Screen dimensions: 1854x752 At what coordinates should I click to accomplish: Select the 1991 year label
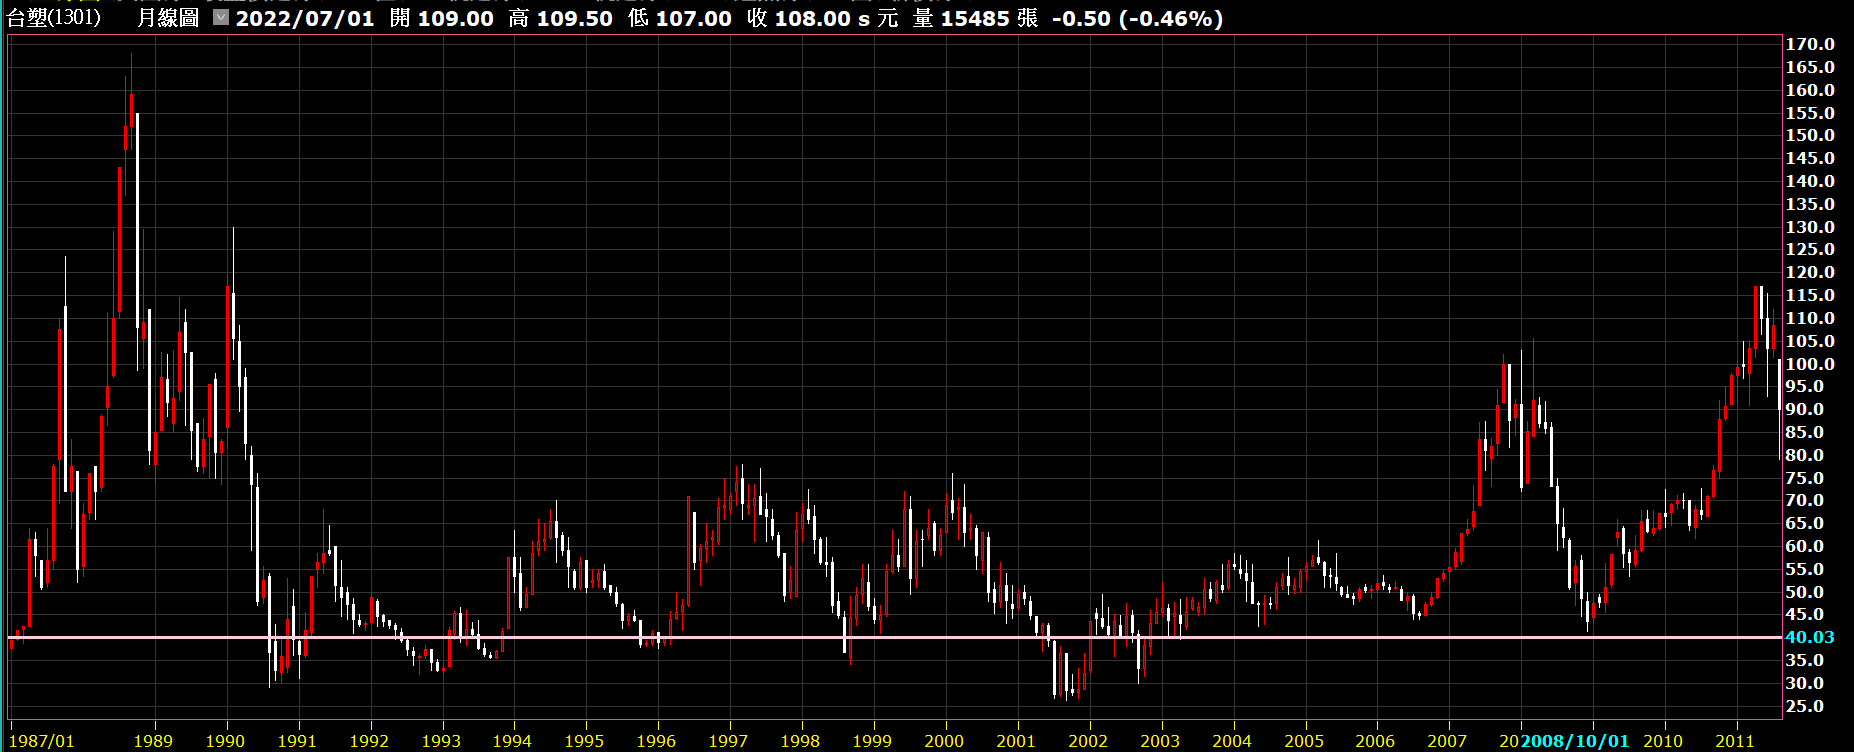pyautogui.click(x=297, y=741)
